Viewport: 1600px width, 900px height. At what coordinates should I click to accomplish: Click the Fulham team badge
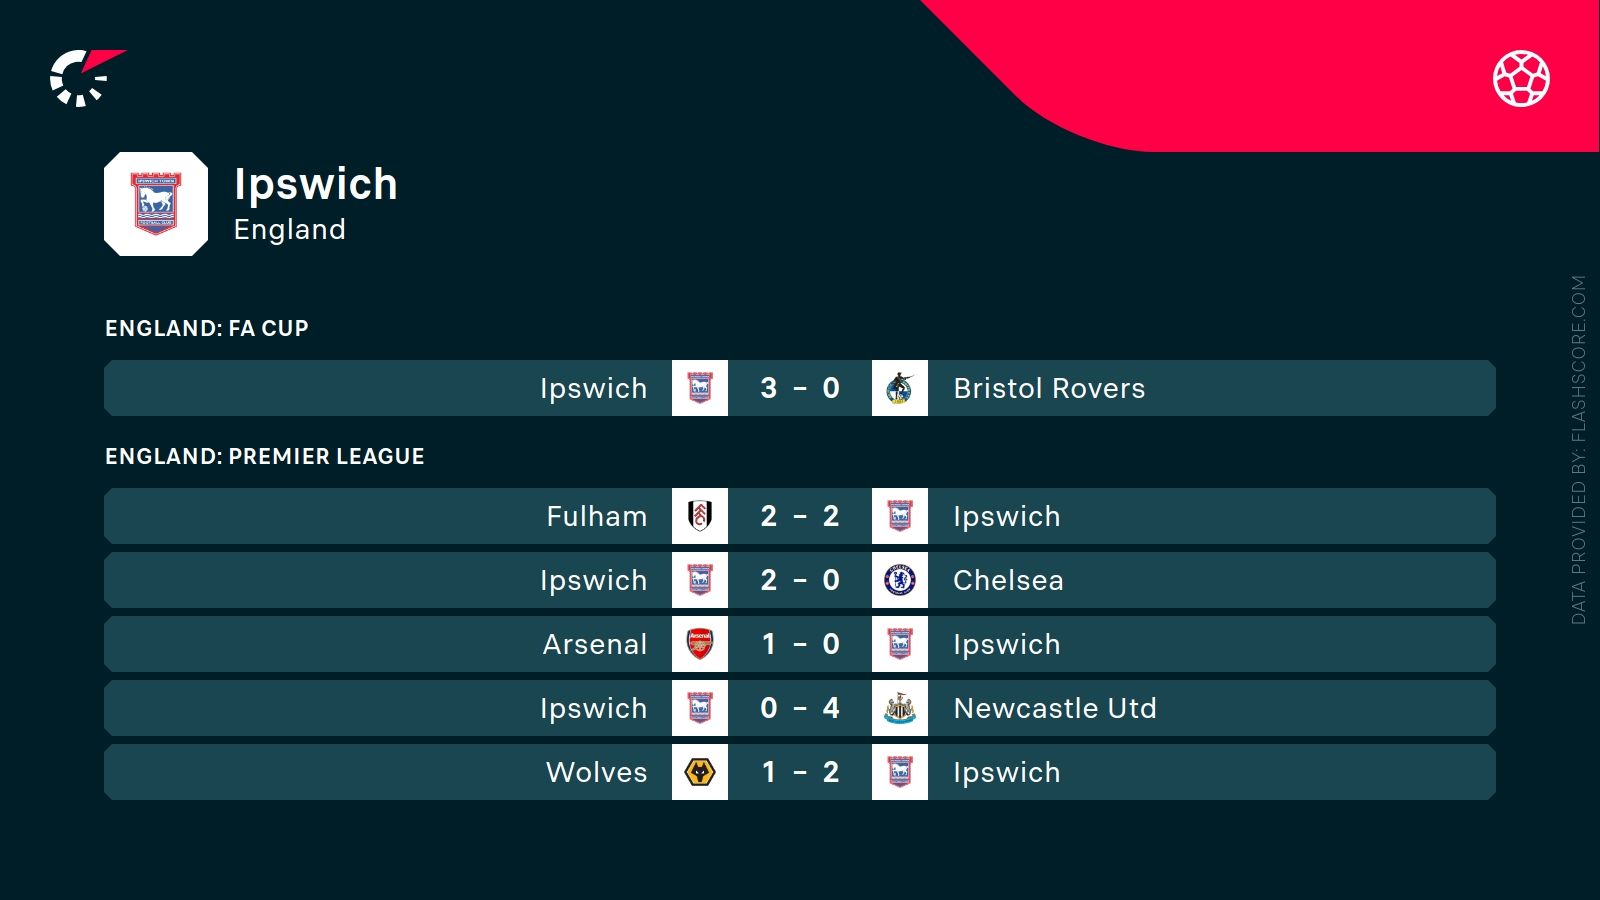pyautogui.click(x=700, y=516)
